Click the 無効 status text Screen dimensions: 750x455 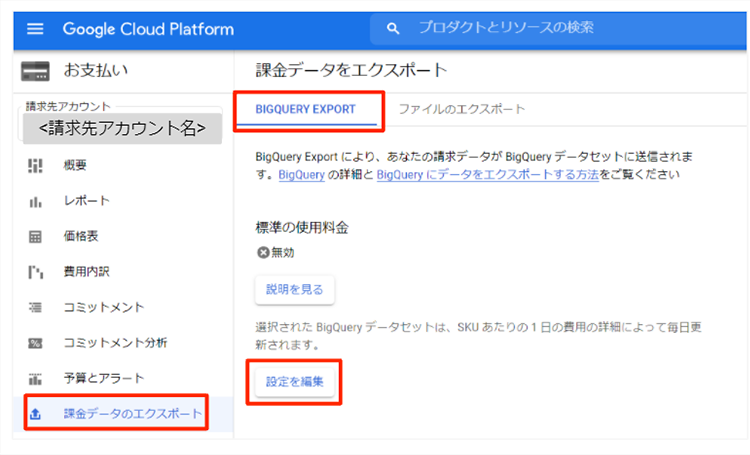click(283, 252)
